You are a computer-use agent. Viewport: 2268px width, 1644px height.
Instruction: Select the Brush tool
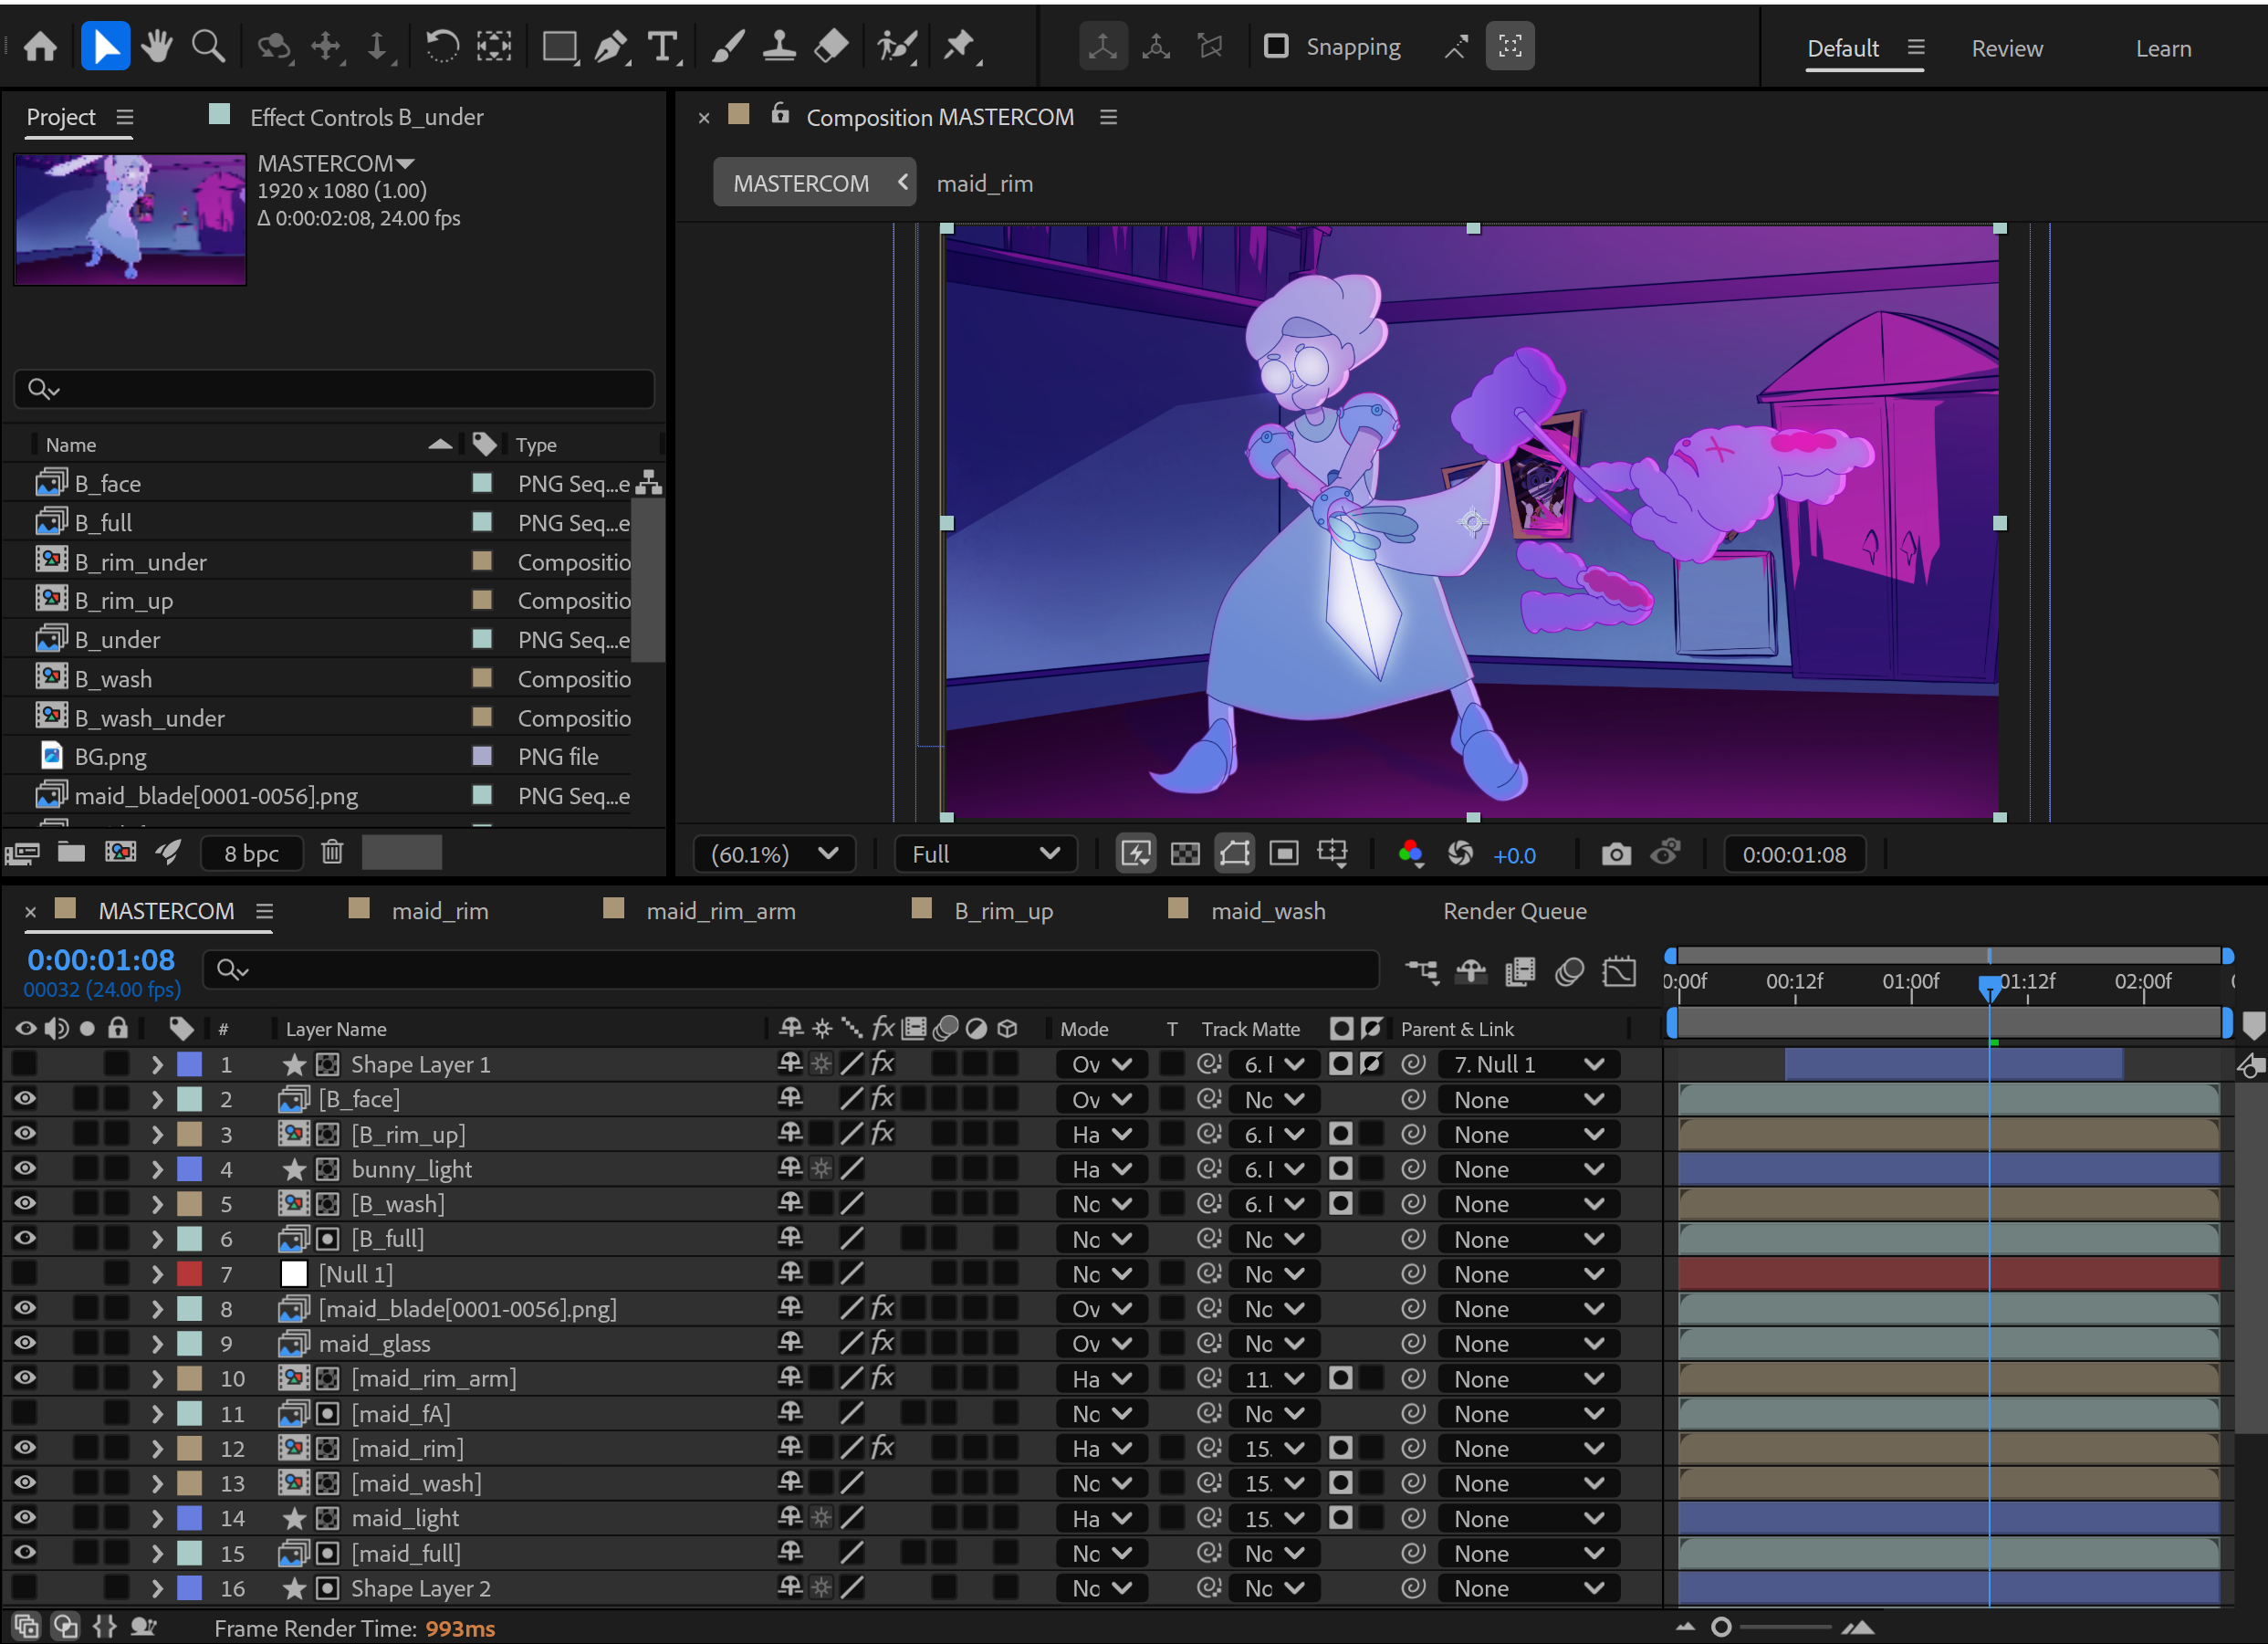[x=728, y=46]
